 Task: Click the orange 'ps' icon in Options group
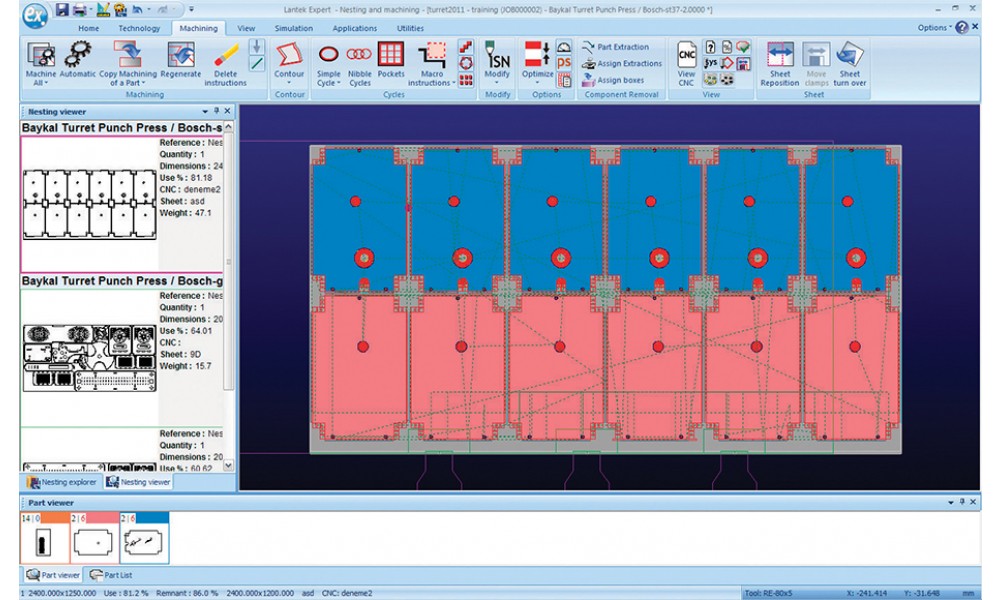564,63
